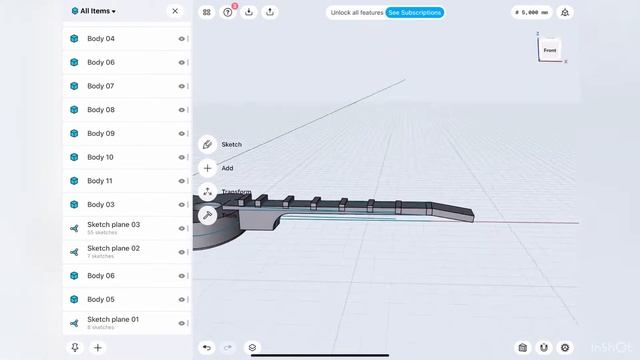
Task: Redo the undone action
Action: pyautogui.click(x=228, y=348)
